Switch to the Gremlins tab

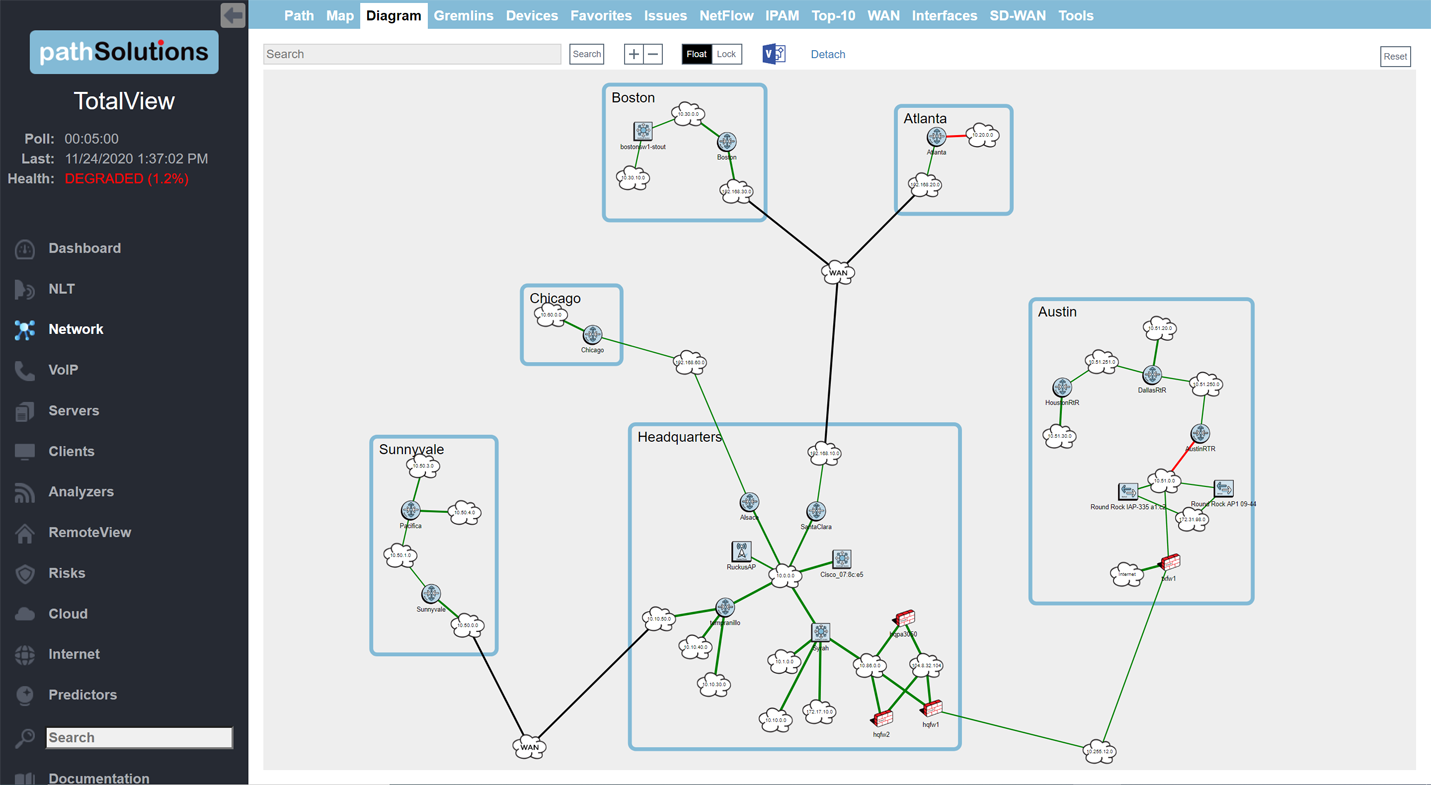463,16
